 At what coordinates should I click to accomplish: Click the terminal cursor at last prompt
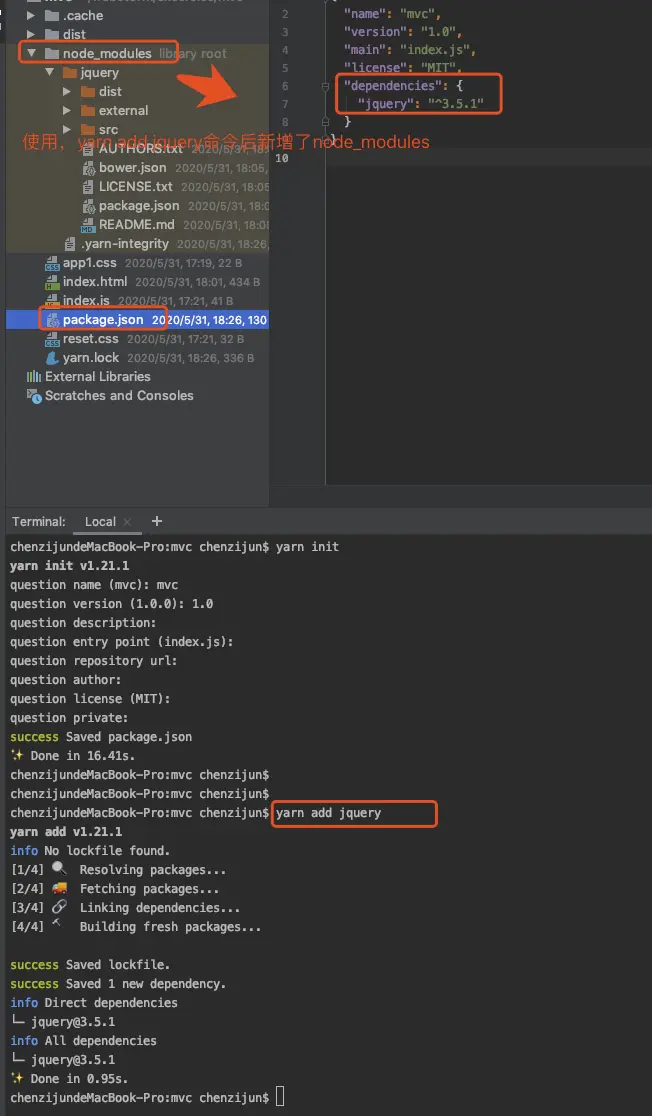click(x=280, y=1097)
